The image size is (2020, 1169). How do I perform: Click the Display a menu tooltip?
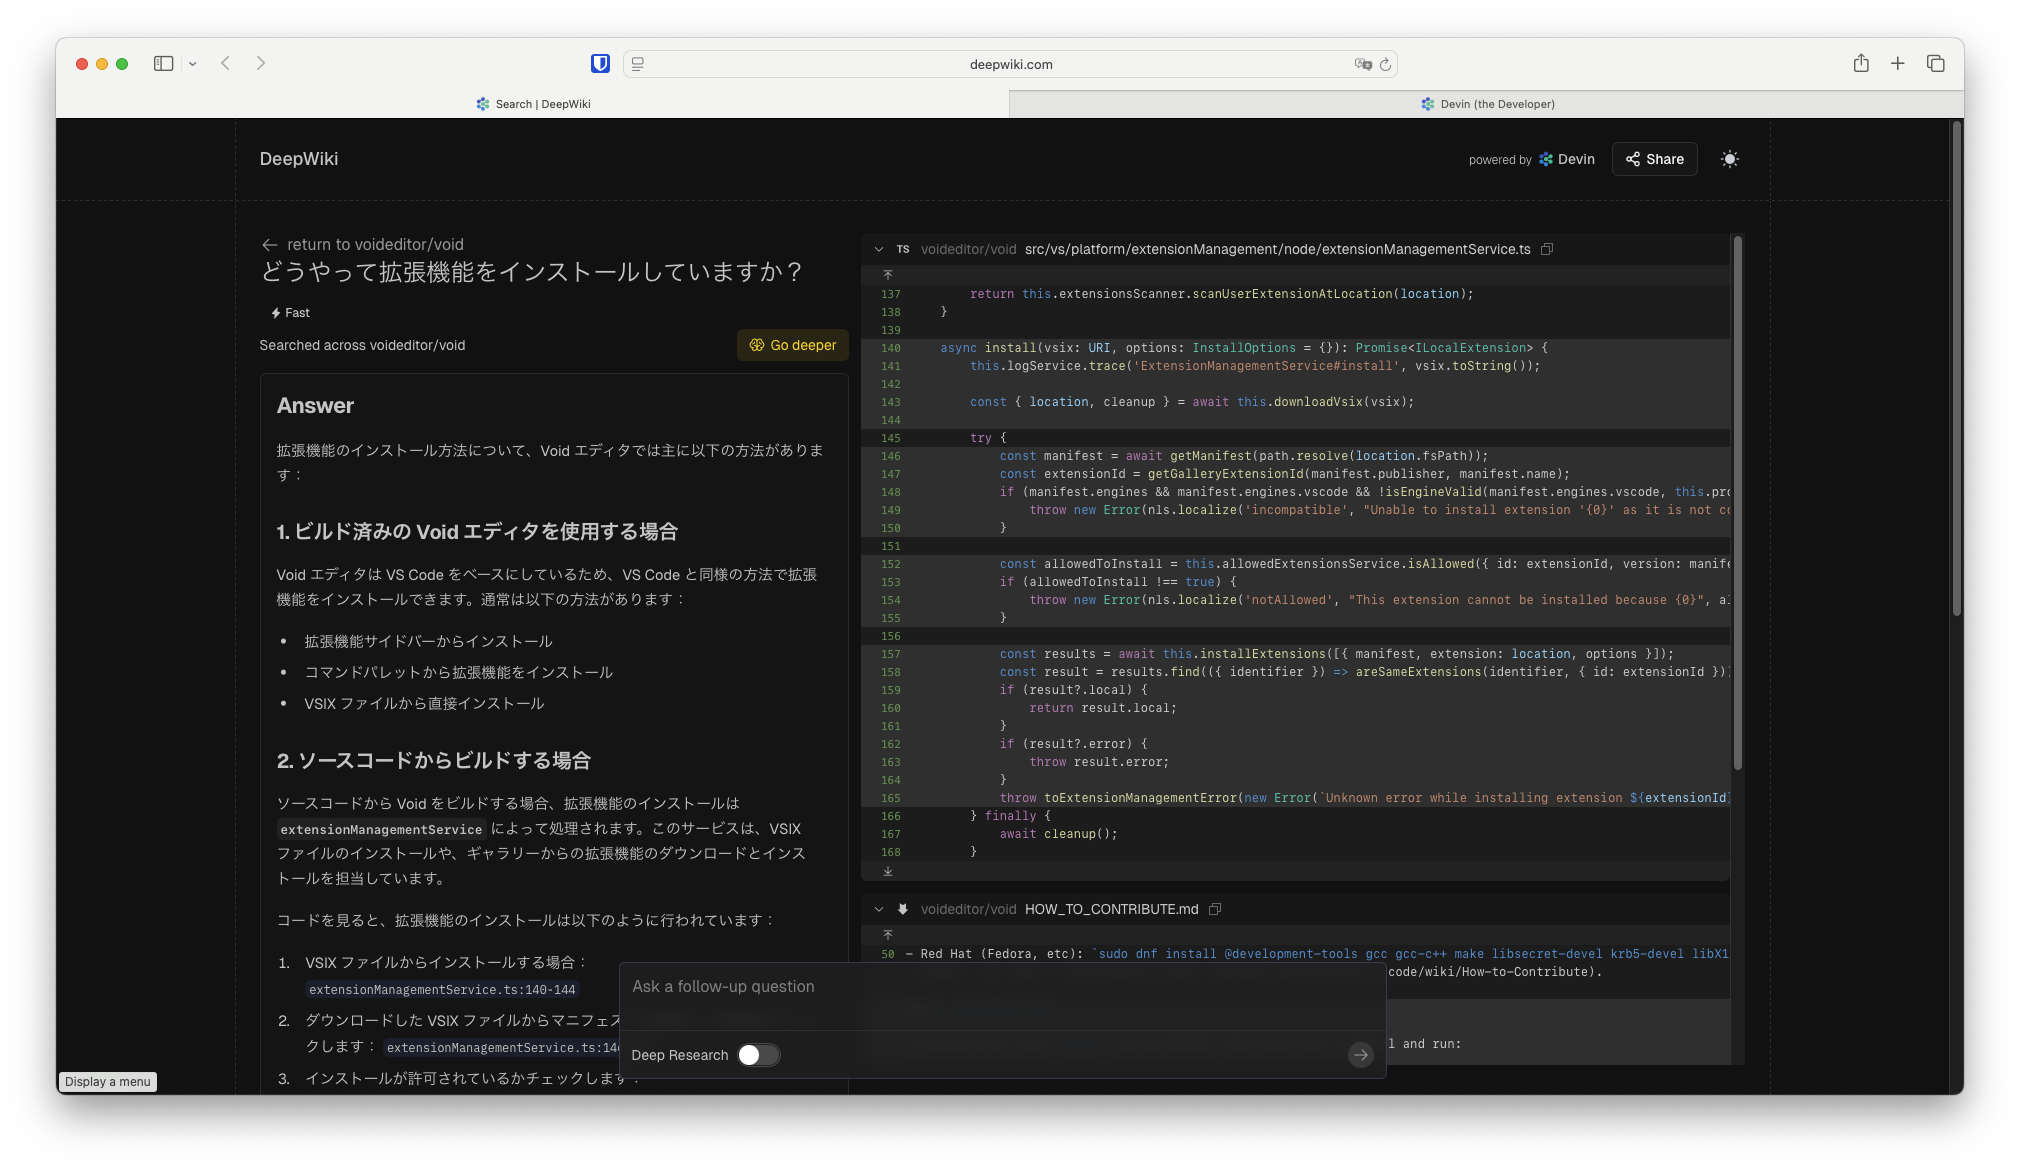(x=108, y=1082)
